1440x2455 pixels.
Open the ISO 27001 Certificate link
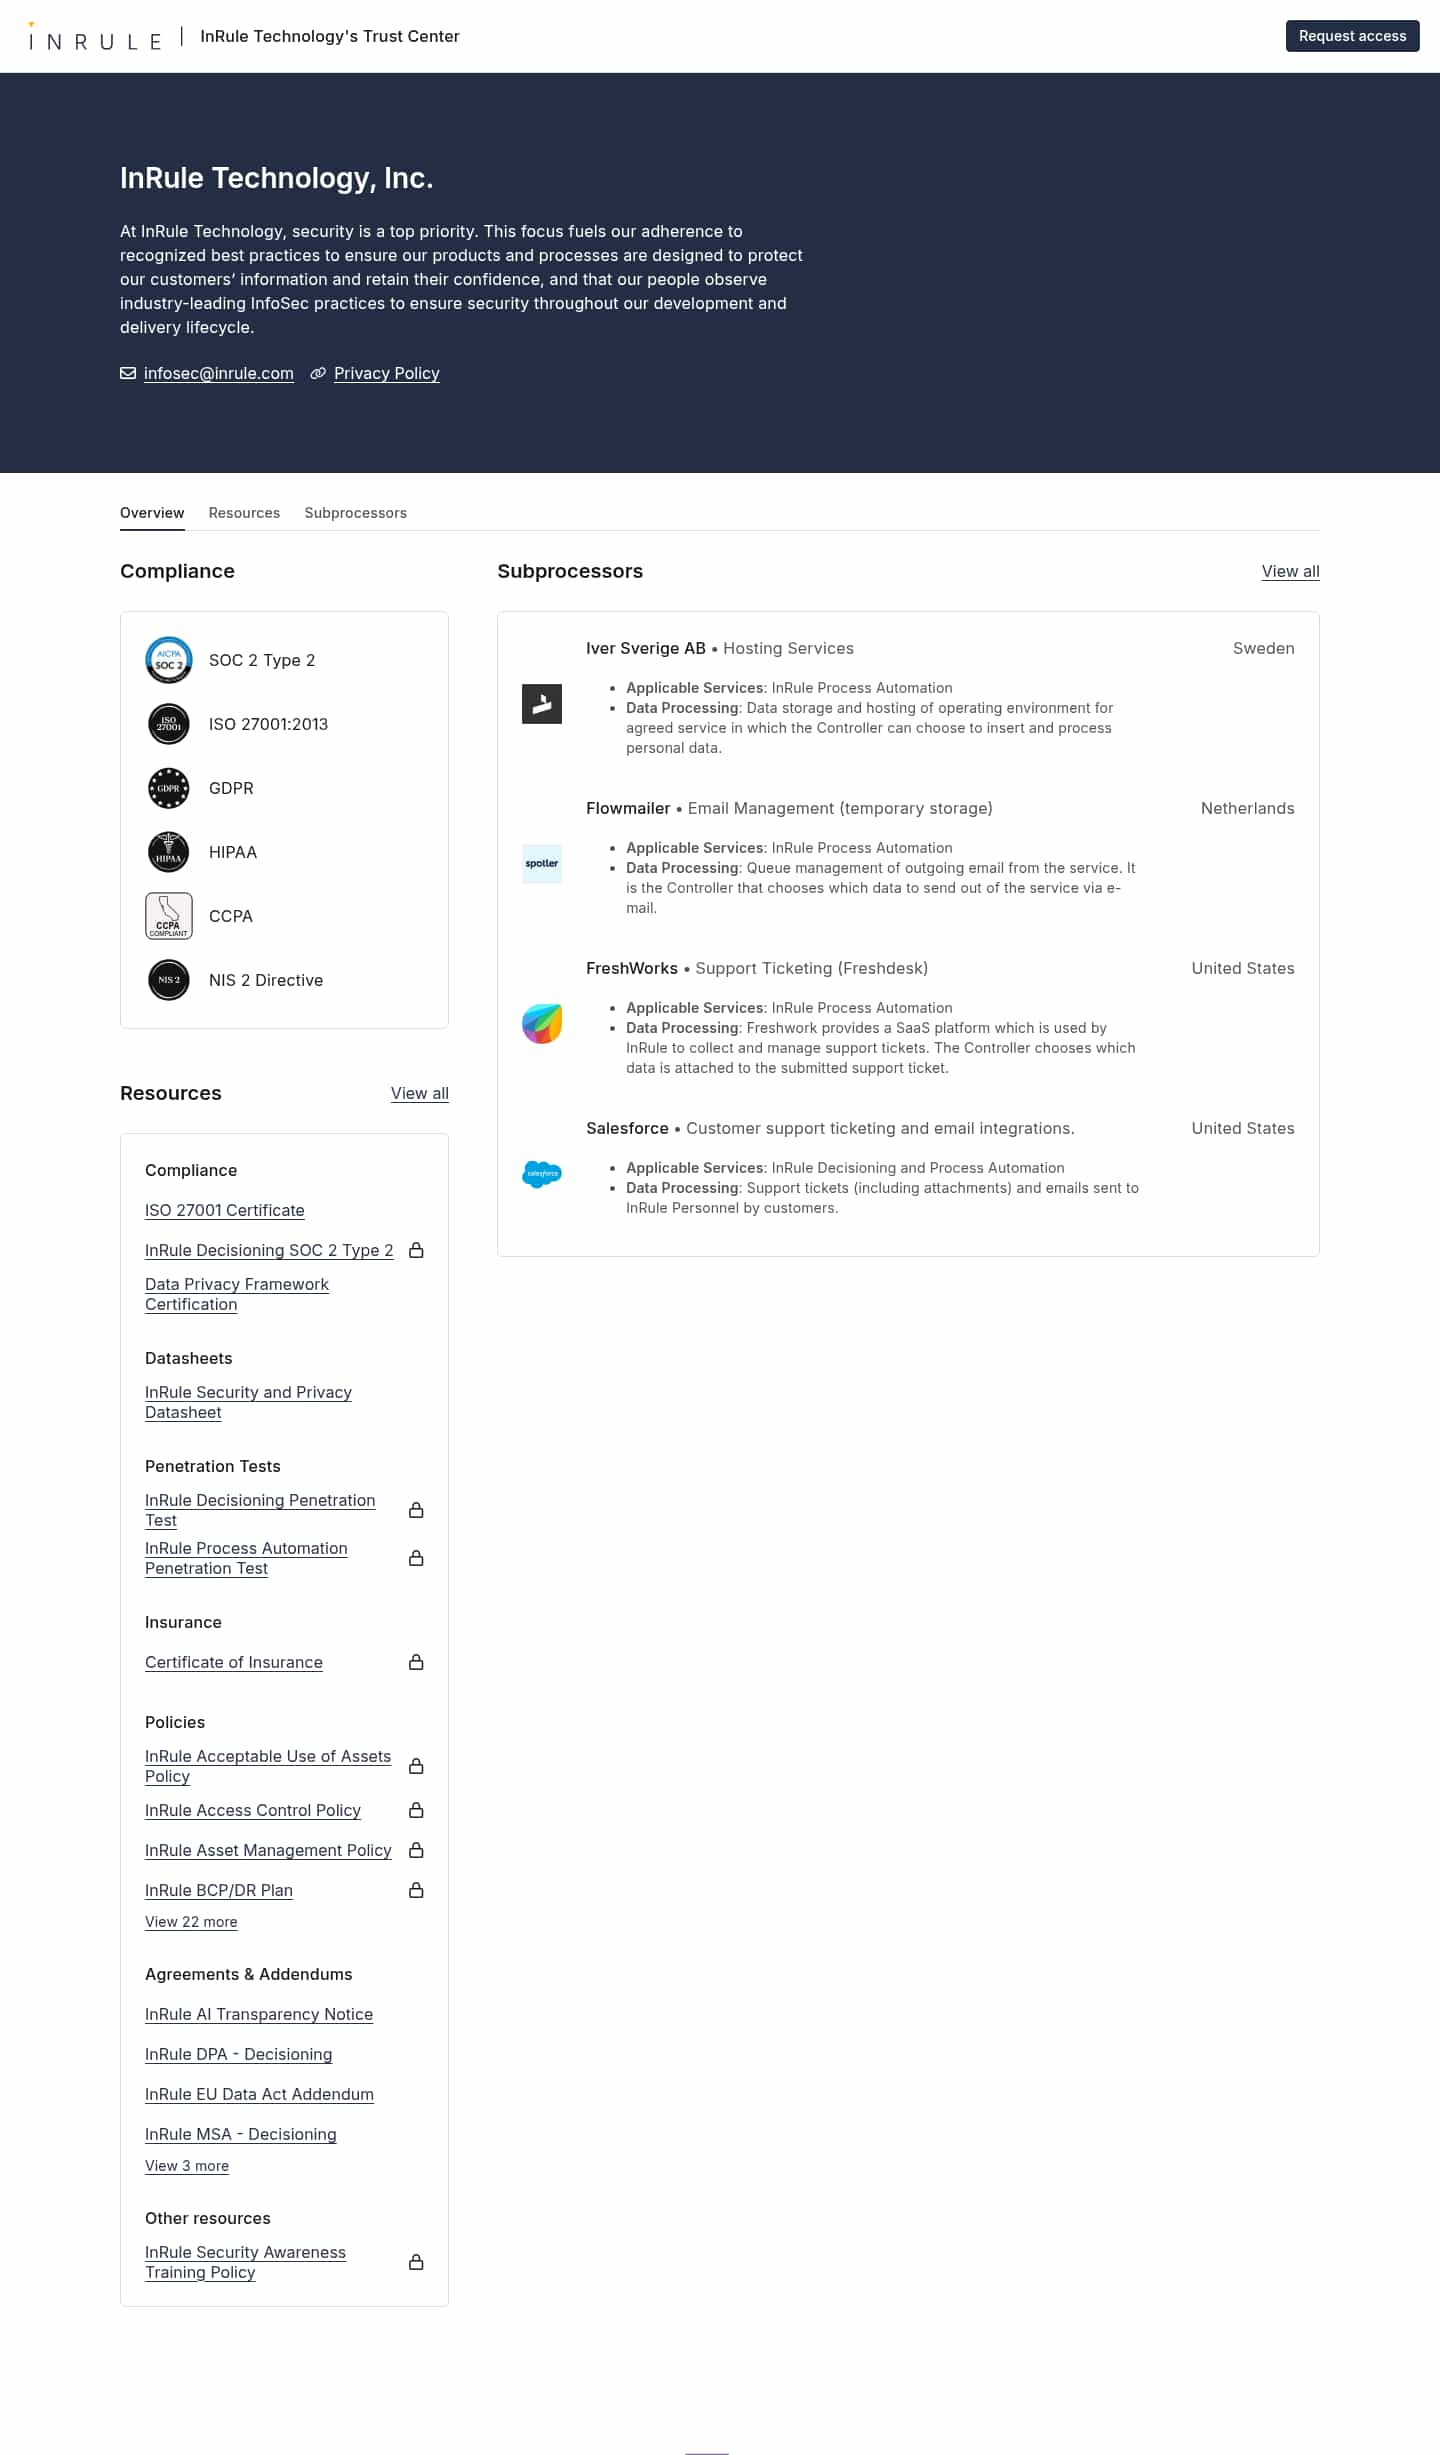[x=225, y=1210]
